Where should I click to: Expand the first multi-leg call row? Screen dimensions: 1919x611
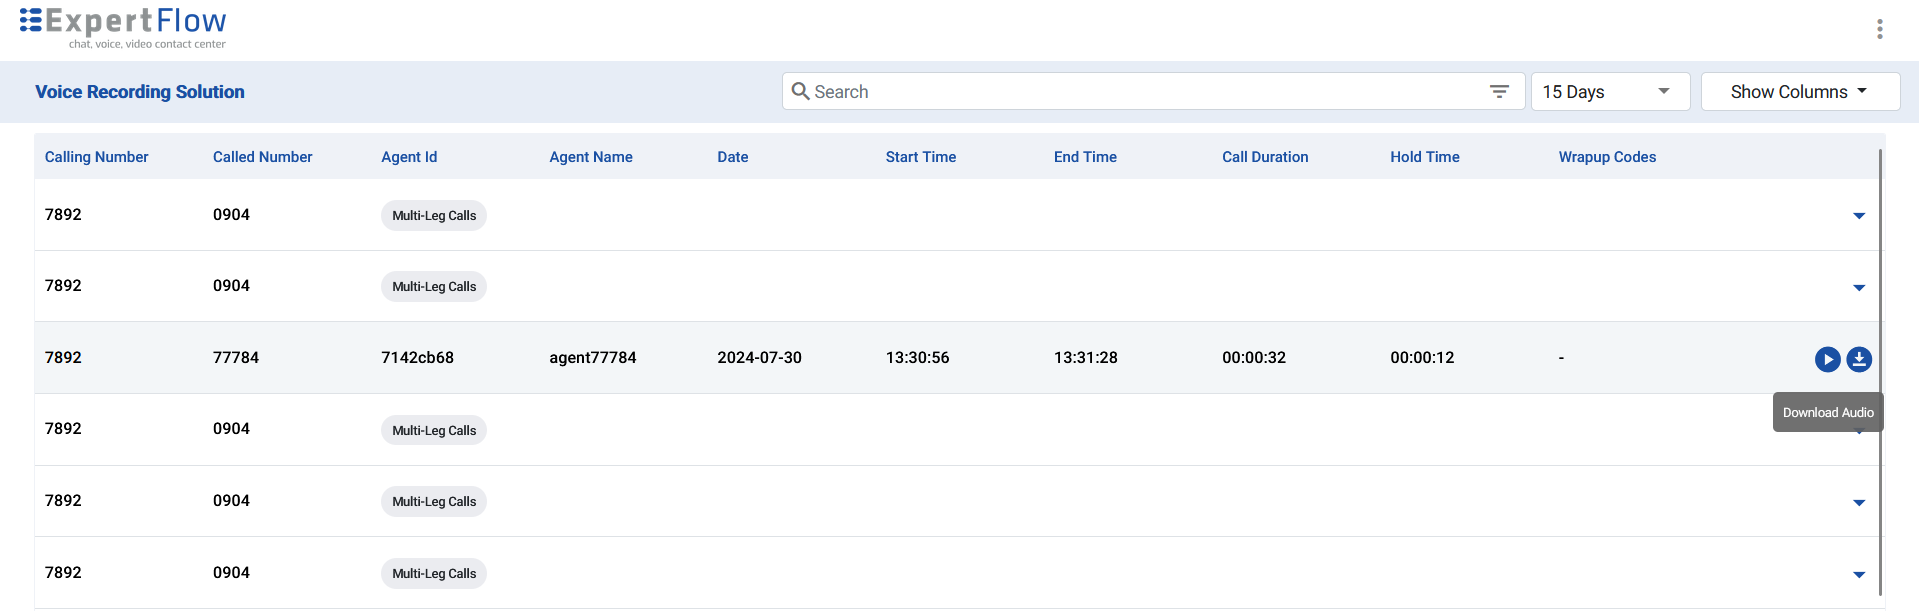[x=1859, y=216]
